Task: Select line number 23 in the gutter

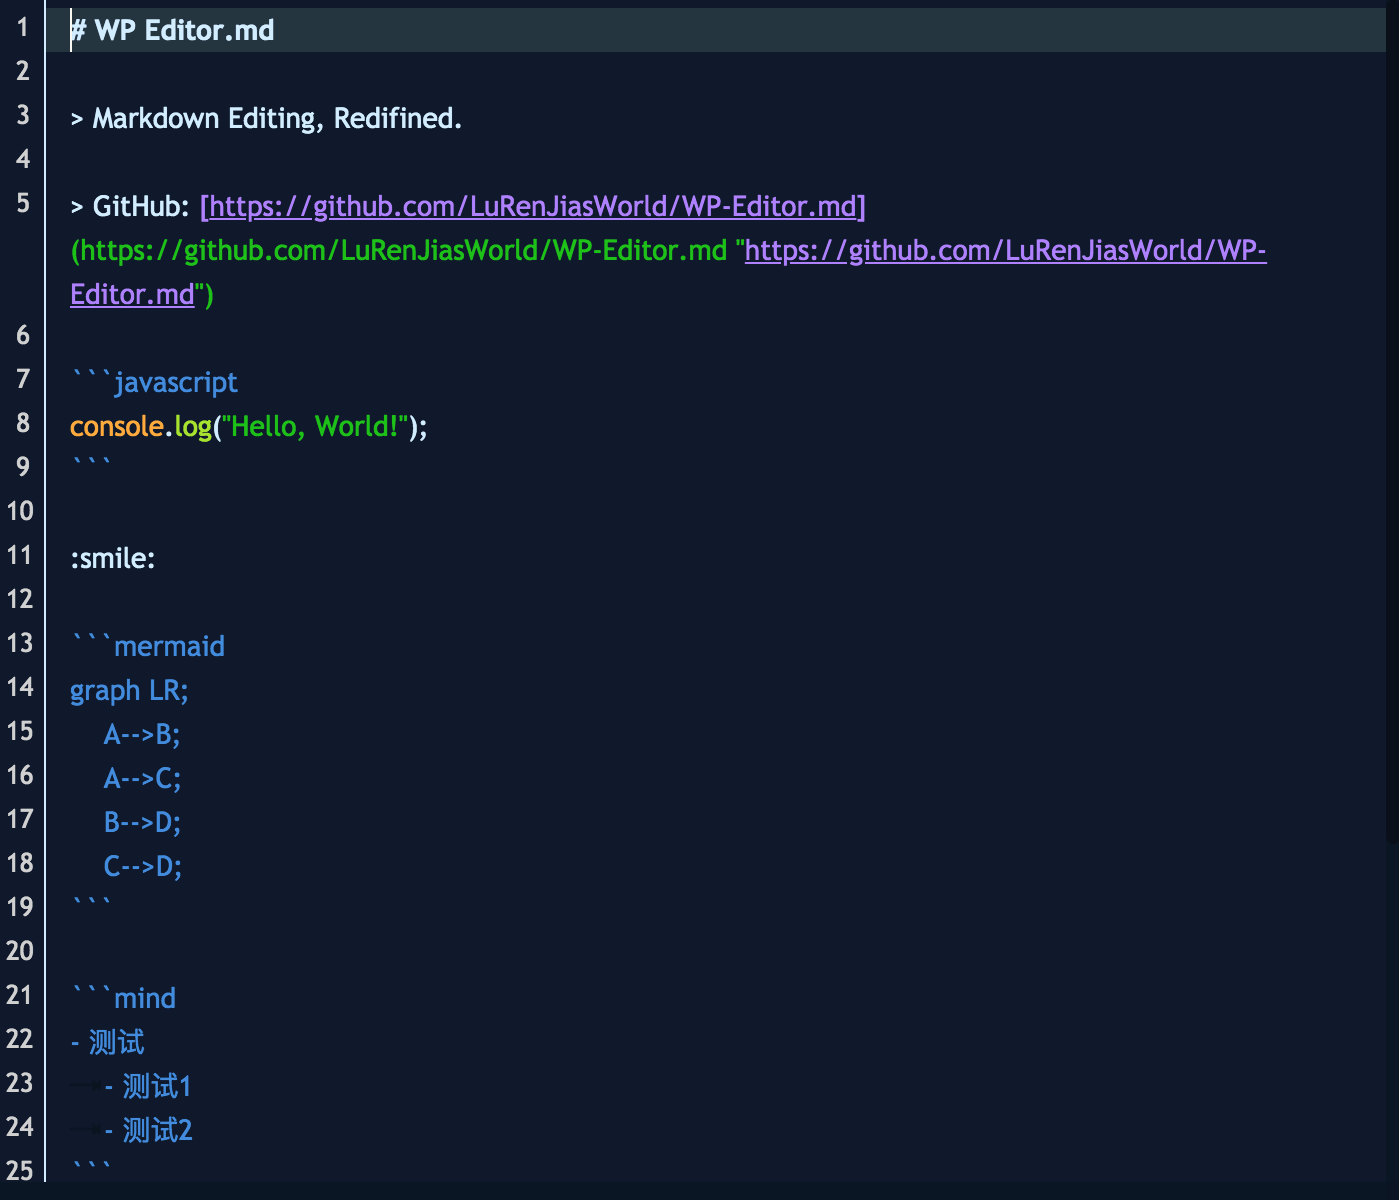Action: point(20,1083)
